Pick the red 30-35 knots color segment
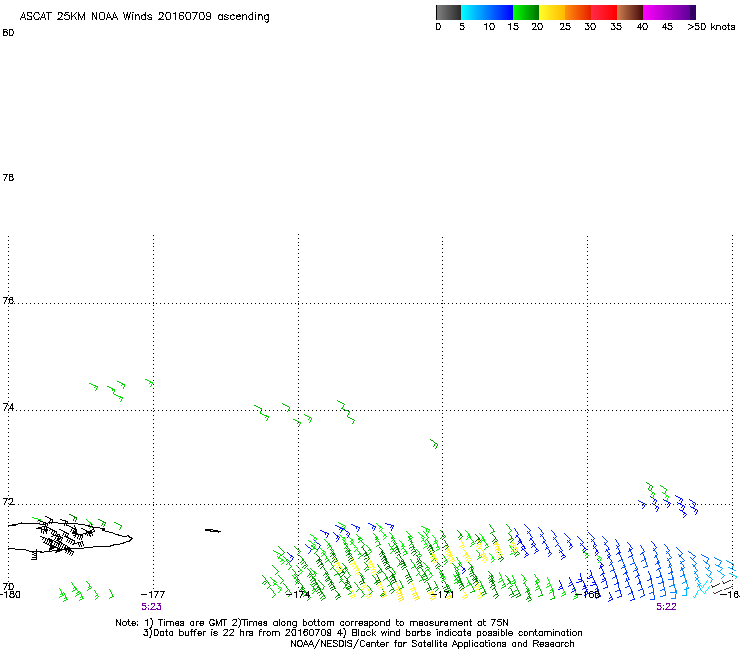The height and width of the screenshot is (650, 740). (604, 12)
